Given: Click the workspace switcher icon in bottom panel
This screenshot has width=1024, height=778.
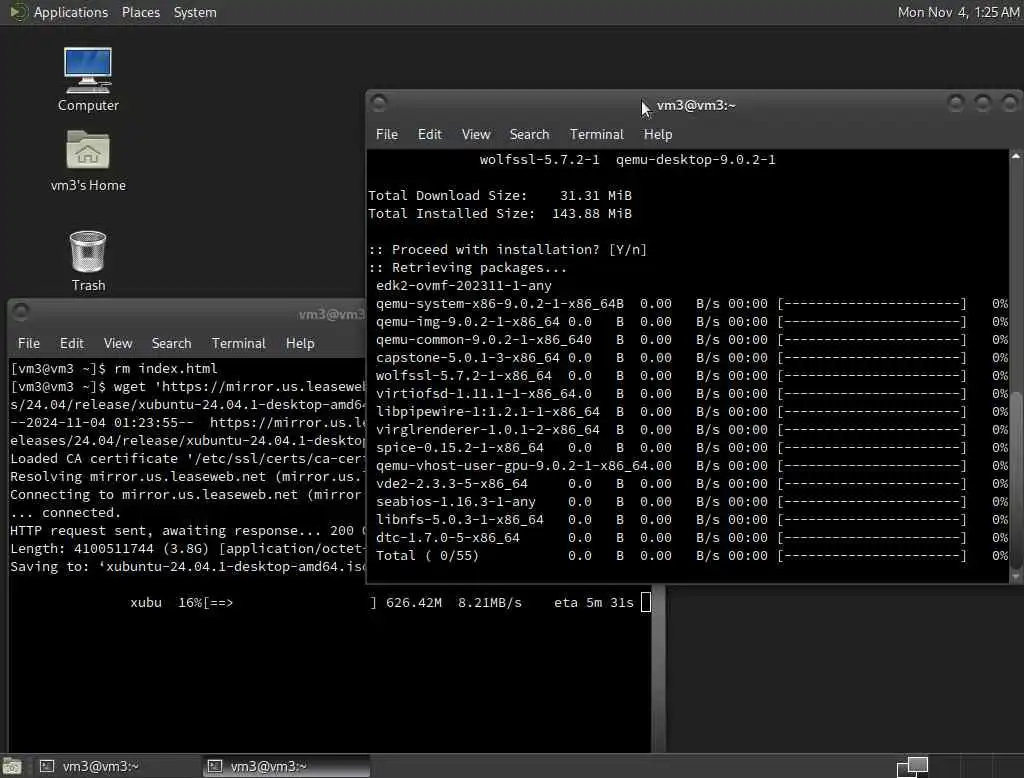Looking at the screenshot, I should [912, 766].
